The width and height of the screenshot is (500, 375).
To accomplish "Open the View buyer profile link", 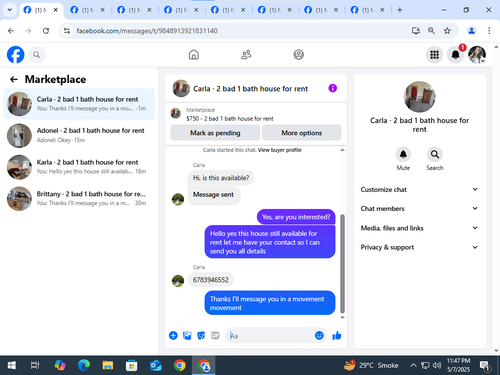I will coord(279,150).
